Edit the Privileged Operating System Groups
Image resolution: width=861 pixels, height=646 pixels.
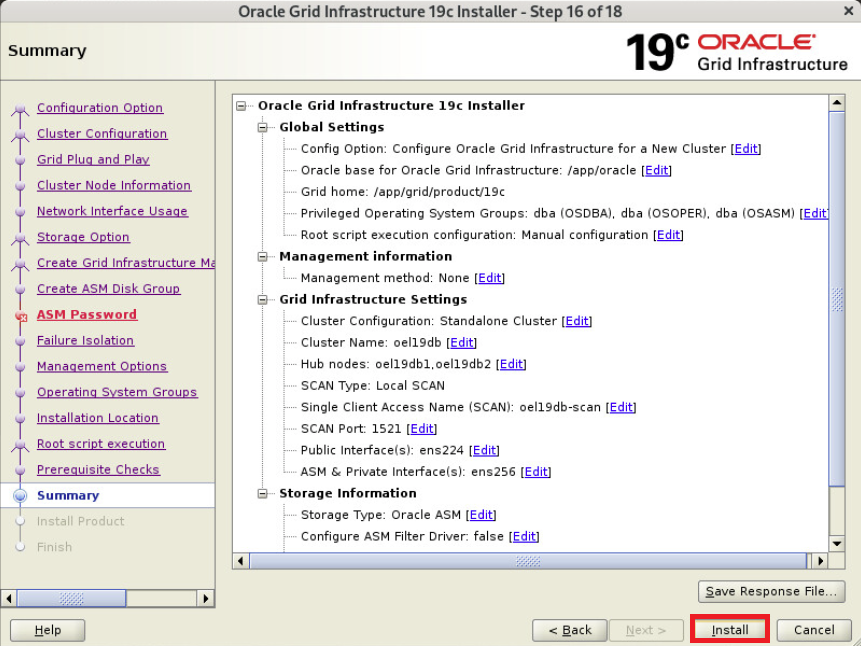pos(815,213)
